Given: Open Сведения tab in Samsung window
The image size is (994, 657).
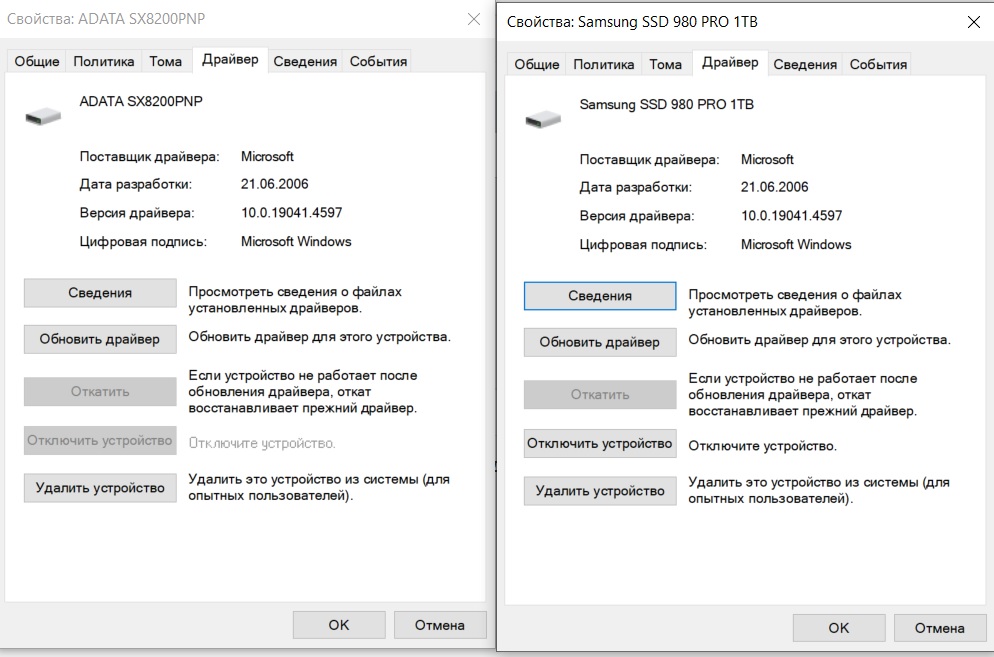Looking at the screenshot, I should coord(805,65).
